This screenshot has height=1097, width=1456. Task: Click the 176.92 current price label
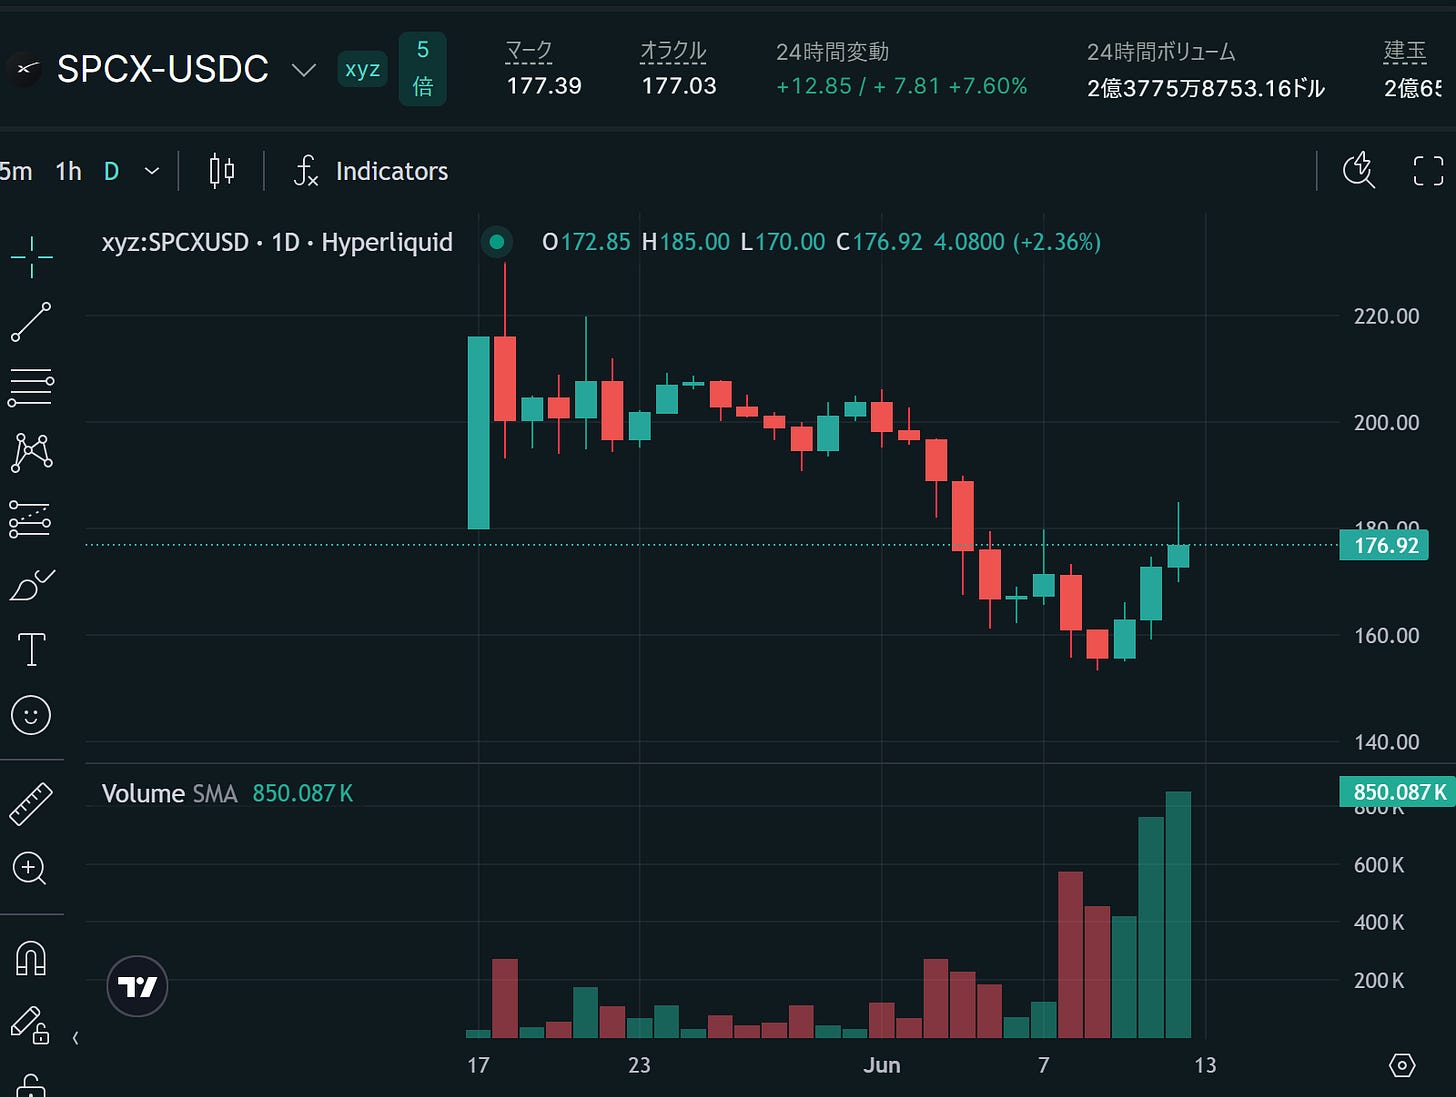1385,545
